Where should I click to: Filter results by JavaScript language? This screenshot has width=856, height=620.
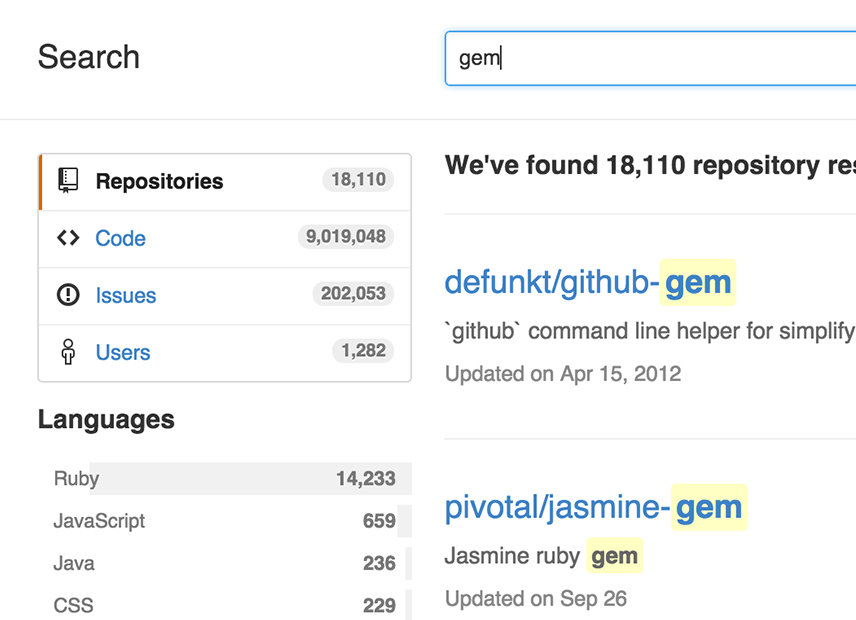(x=224, y=521)
